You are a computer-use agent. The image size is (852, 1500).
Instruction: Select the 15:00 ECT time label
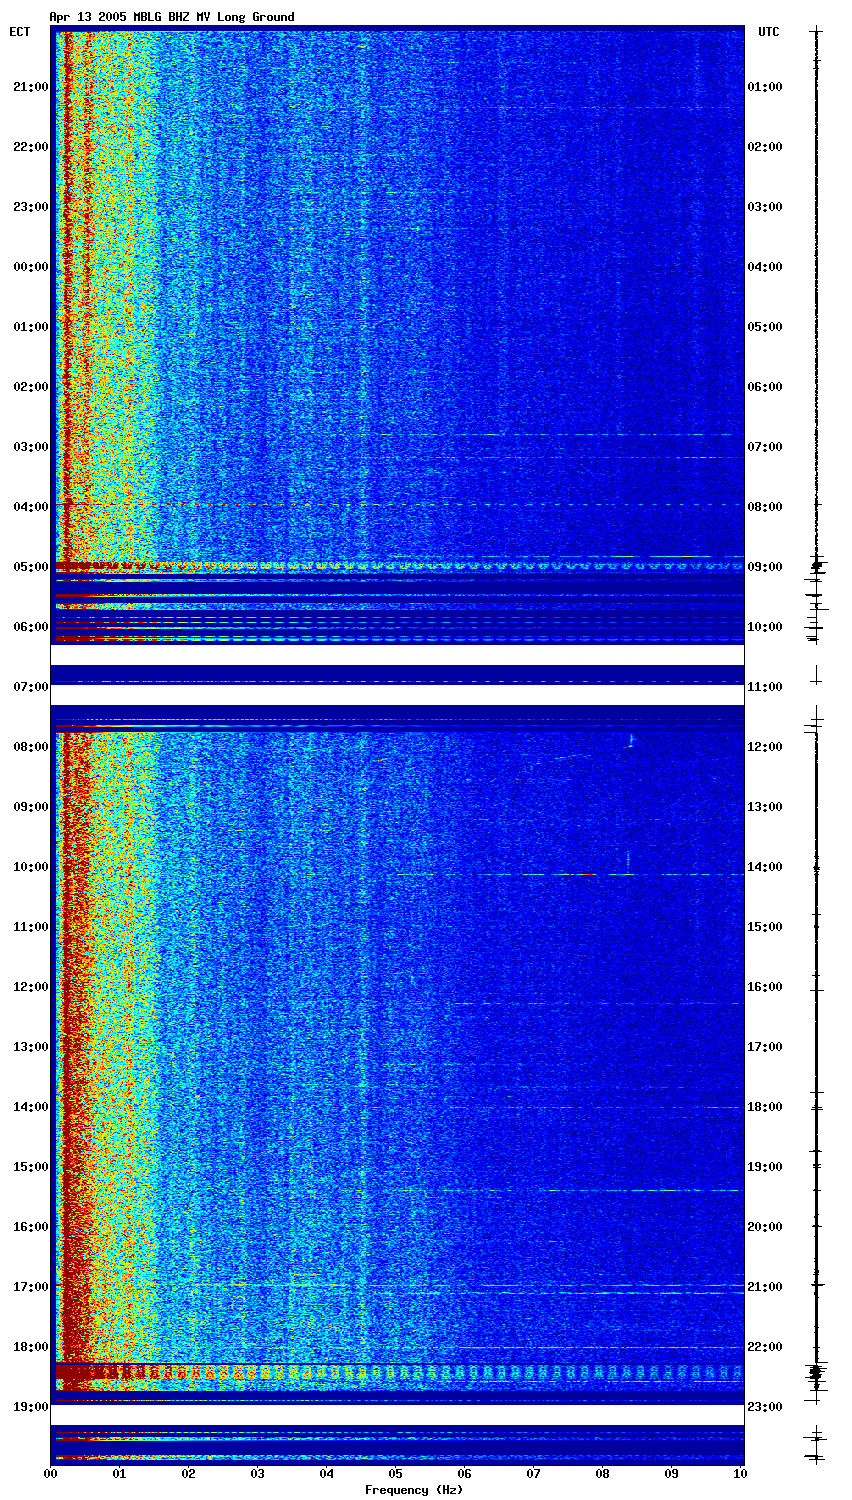coord(30,1167)
